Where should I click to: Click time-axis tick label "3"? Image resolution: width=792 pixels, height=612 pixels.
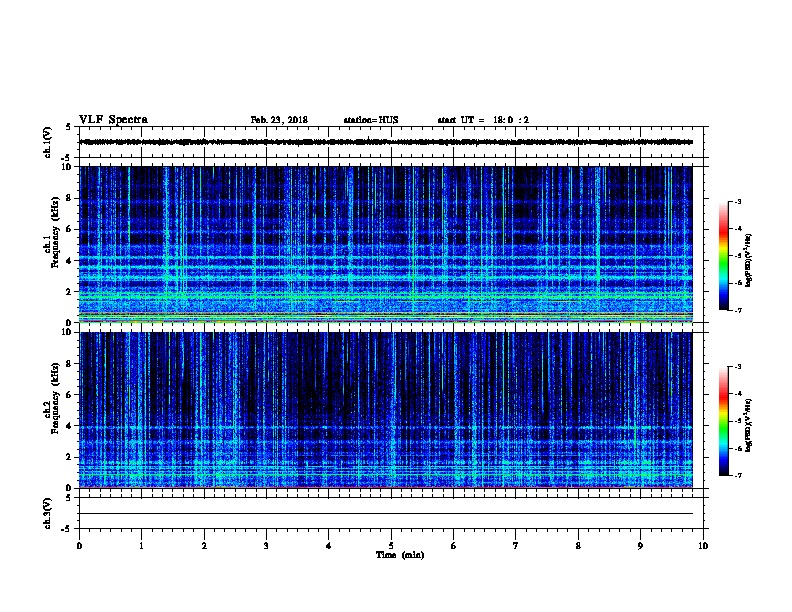pos(266,545)
